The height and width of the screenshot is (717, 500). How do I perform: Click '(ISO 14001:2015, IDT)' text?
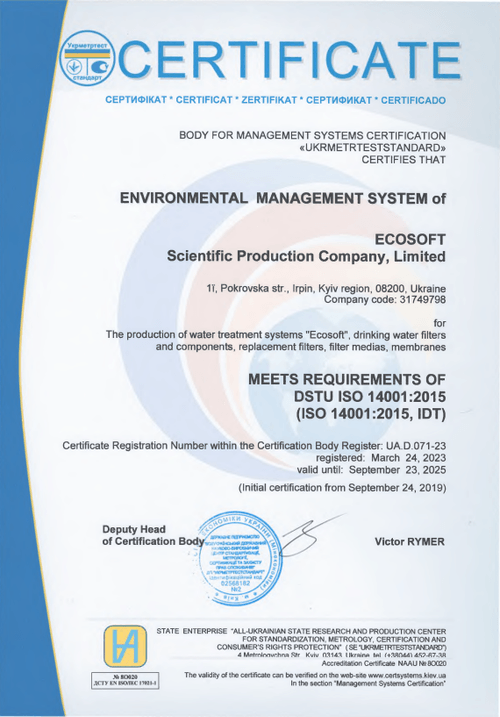(x=371, y=413)
